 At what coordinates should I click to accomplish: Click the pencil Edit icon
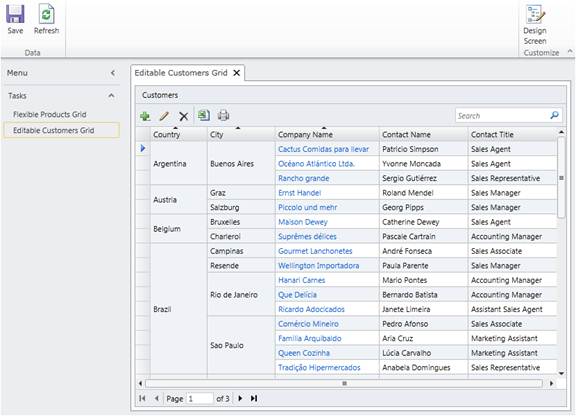(164, 116)
